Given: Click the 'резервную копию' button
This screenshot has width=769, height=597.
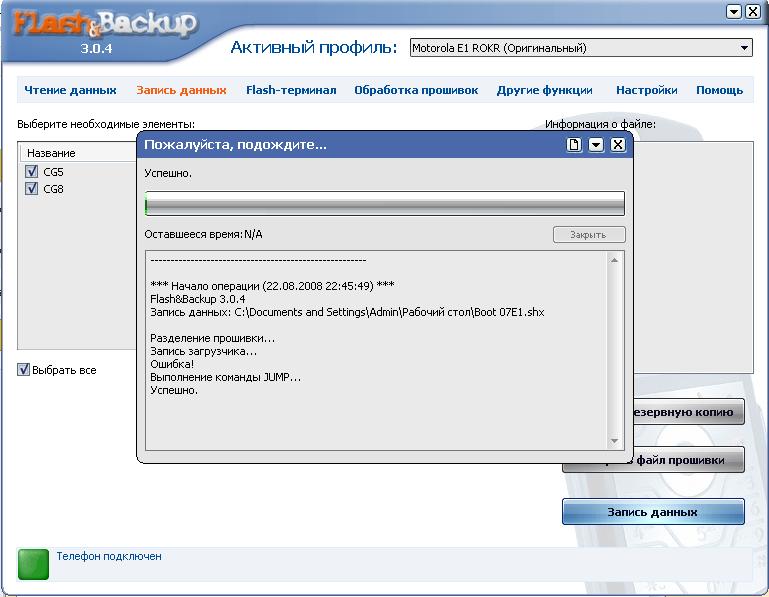Looking at the screenshot, I should (689, 412).
